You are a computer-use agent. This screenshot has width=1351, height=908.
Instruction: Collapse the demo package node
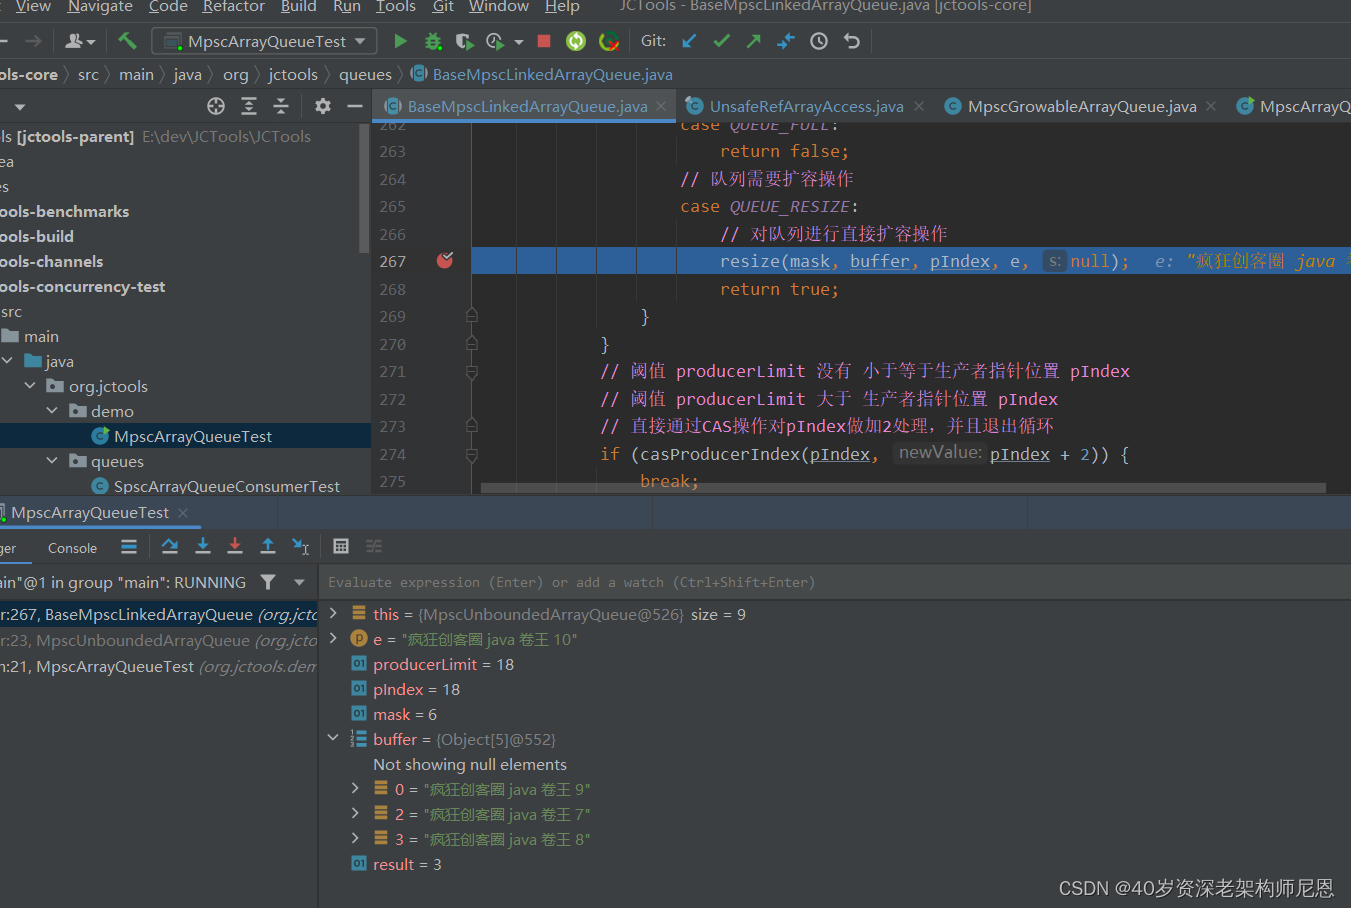[x=52, y=410]
